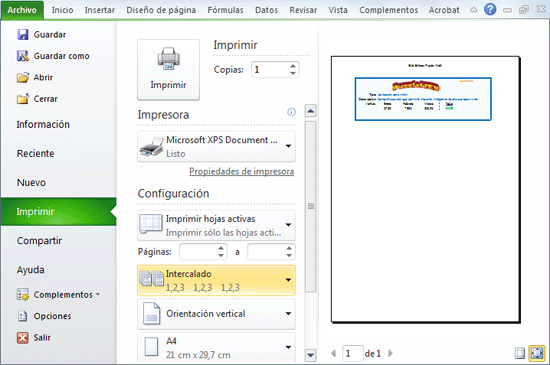
Task: Click the Guardar como icon
Action: click(x=23, y=56)
